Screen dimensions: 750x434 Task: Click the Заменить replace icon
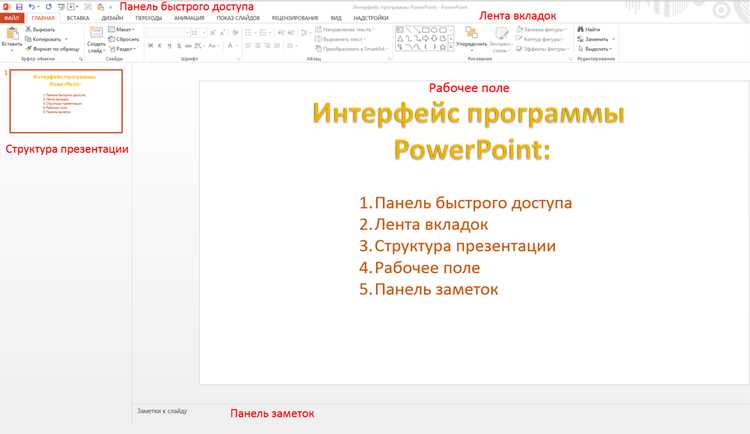coord(581,39)
